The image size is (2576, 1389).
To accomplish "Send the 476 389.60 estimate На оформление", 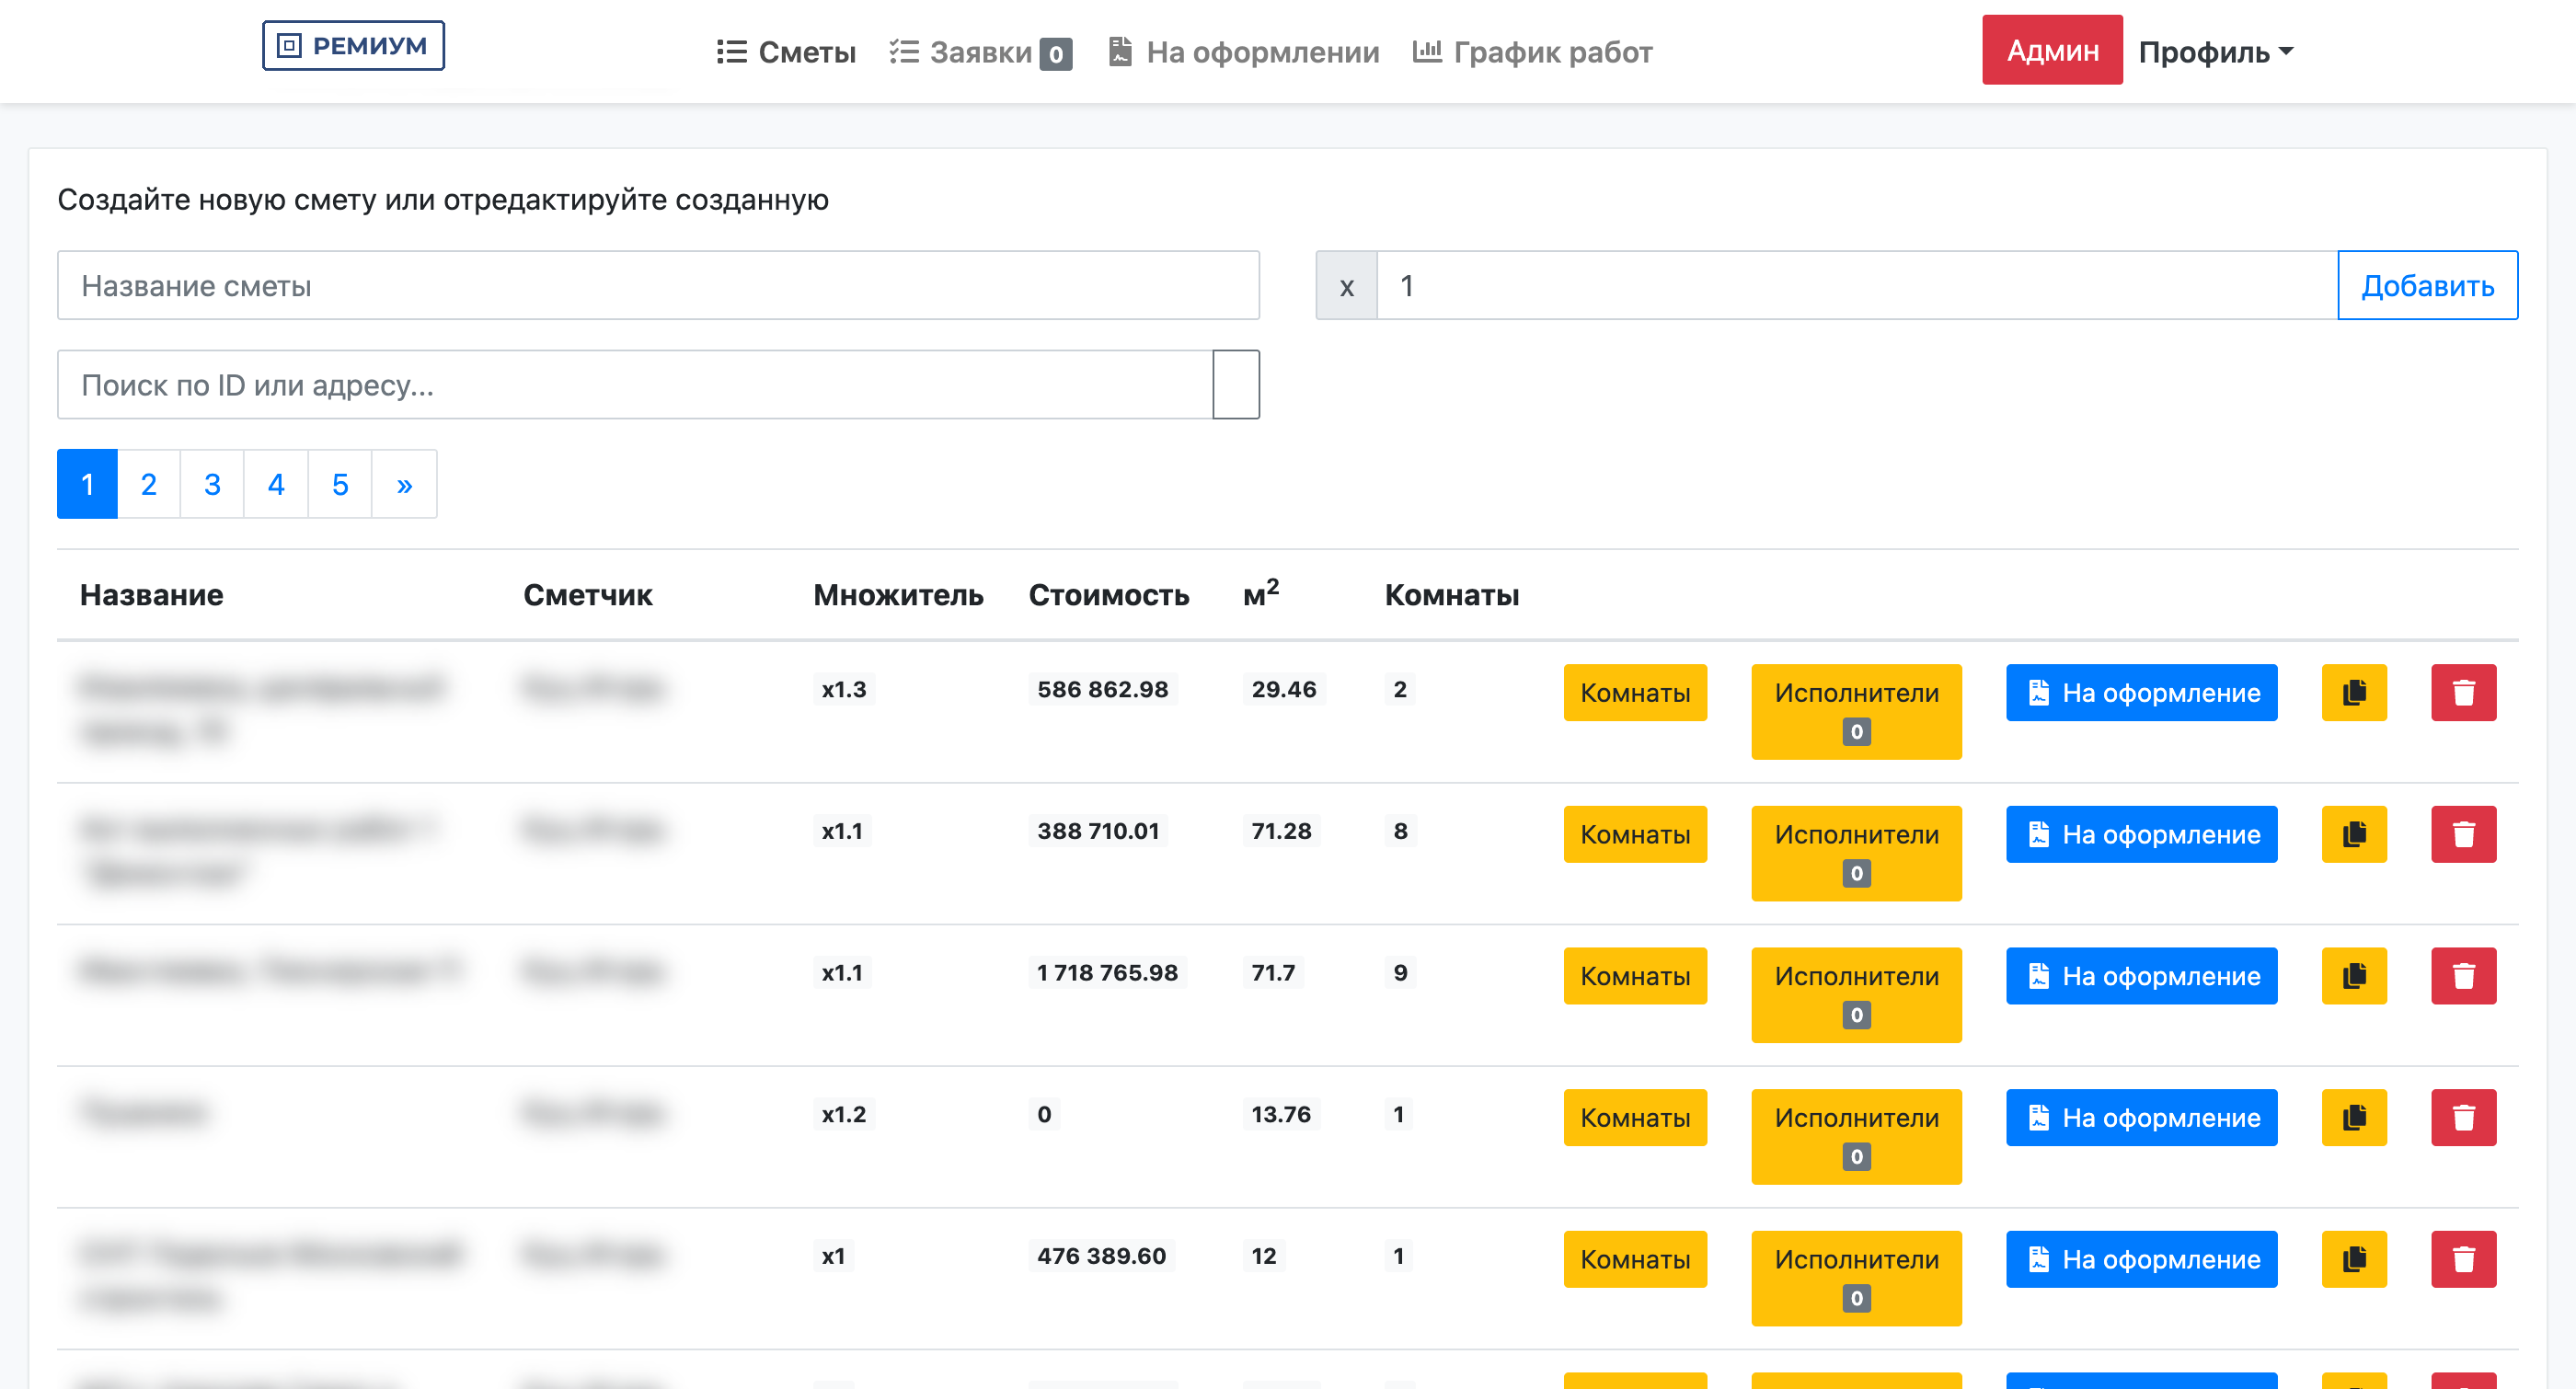I will click(2141, 1259).
